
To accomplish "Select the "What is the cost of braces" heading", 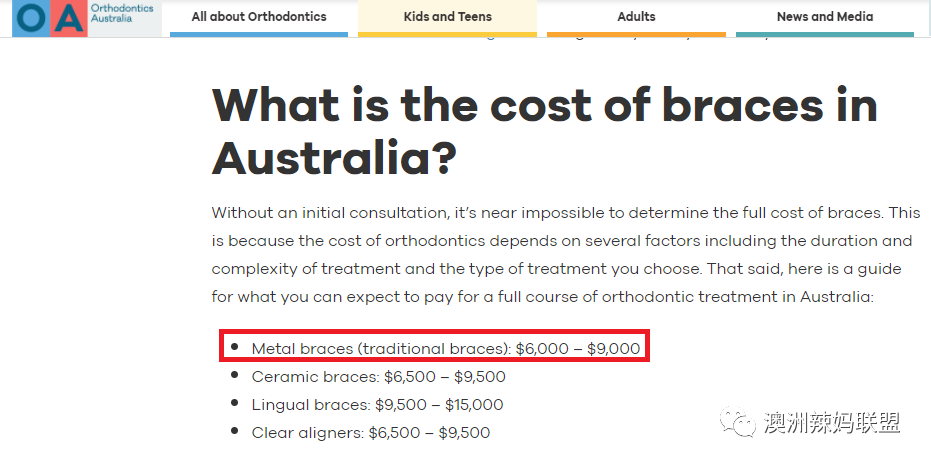I will 544,131.
